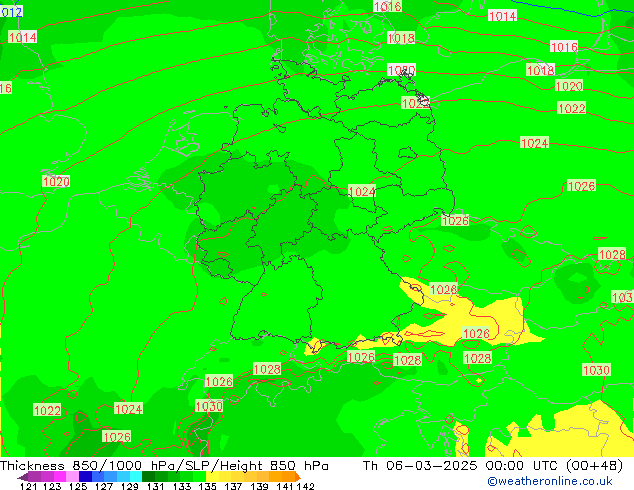Click the legend value 123
The height and width of the screenshot is (490, 634).
click(x=52, y=486)
